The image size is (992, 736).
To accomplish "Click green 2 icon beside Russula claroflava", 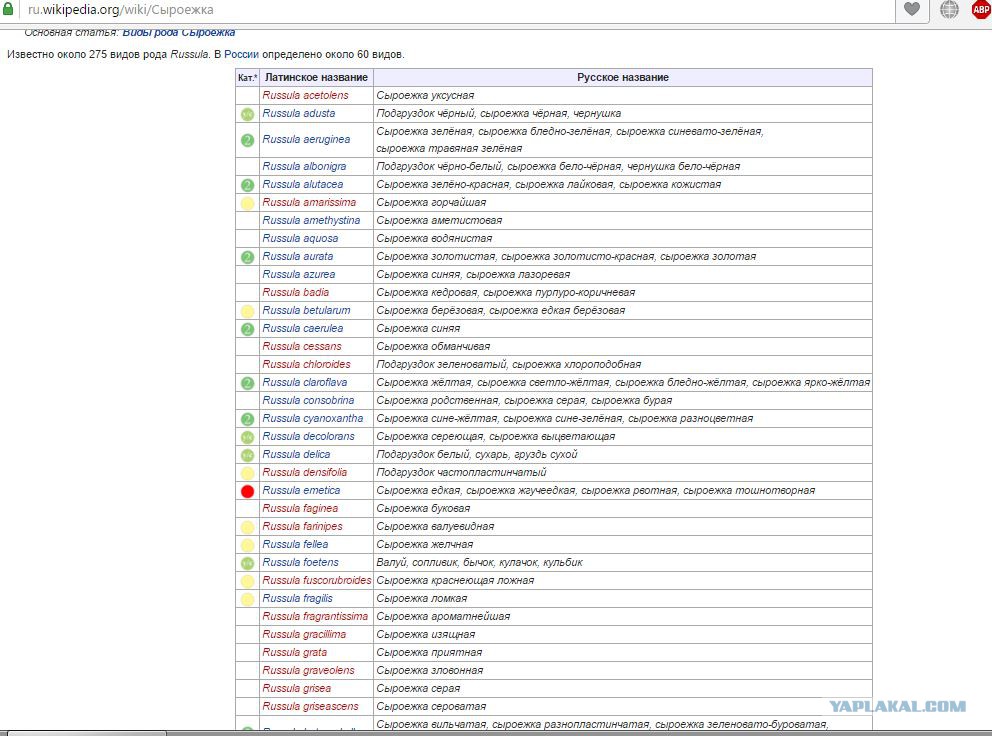I will pyautogui.click(x=247, y=383).
